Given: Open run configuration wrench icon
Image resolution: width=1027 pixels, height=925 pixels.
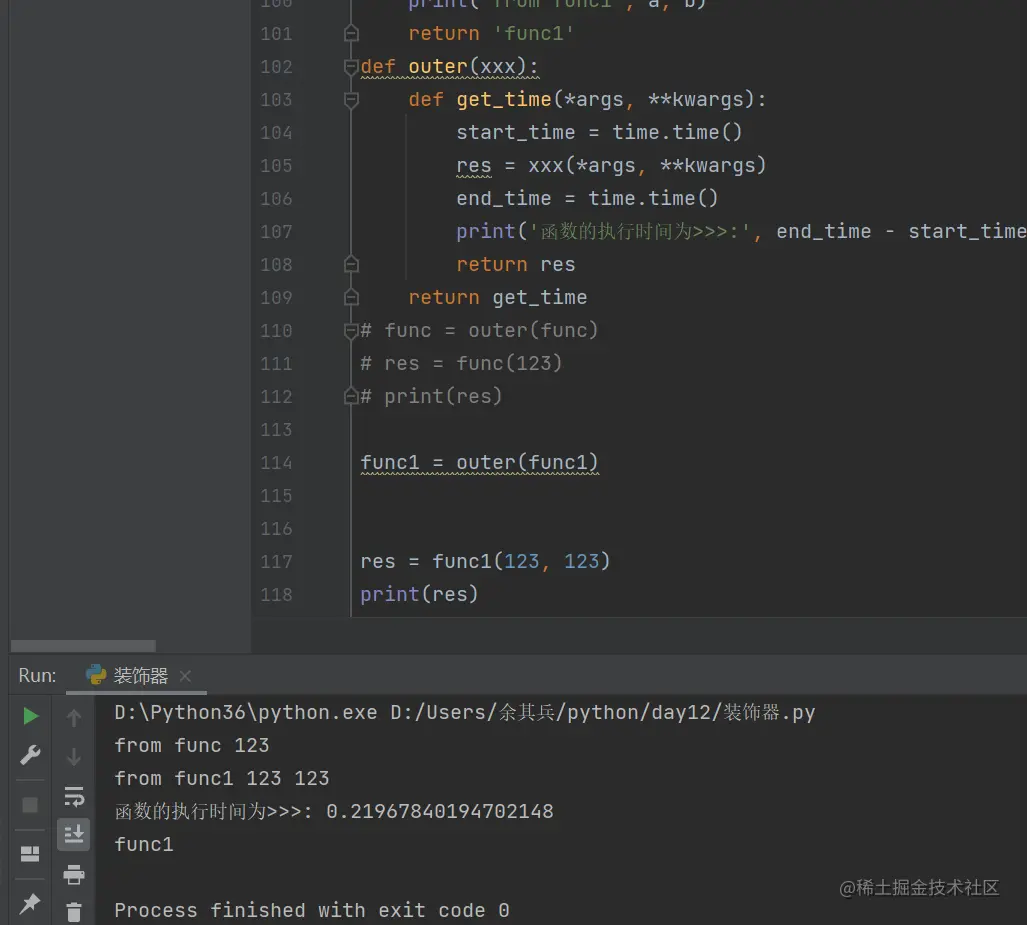Looking at the screenshot, I should point(30,755).
